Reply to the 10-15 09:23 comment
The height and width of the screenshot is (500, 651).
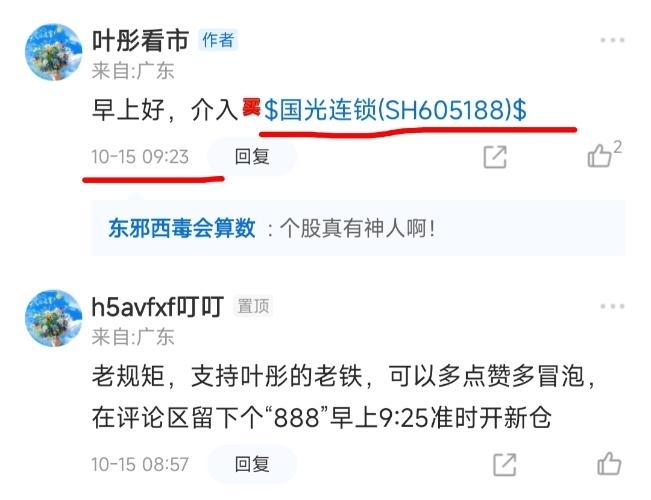pyautogui.click(x=252, y=157)
